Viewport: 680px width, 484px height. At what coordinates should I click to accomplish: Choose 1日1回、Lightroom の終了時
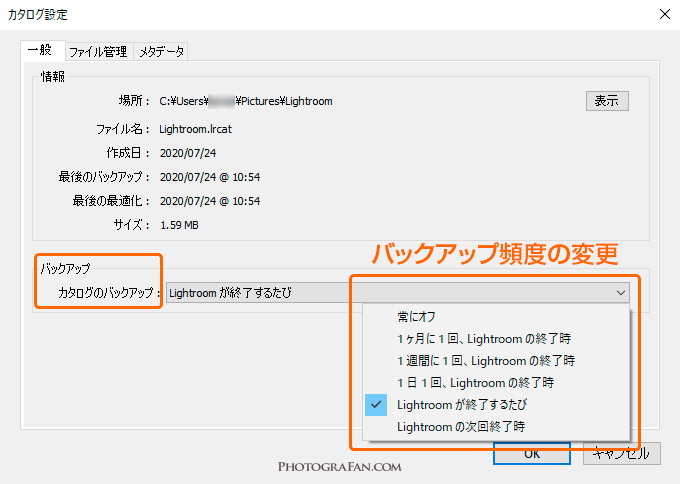click(x=496, y=383)
